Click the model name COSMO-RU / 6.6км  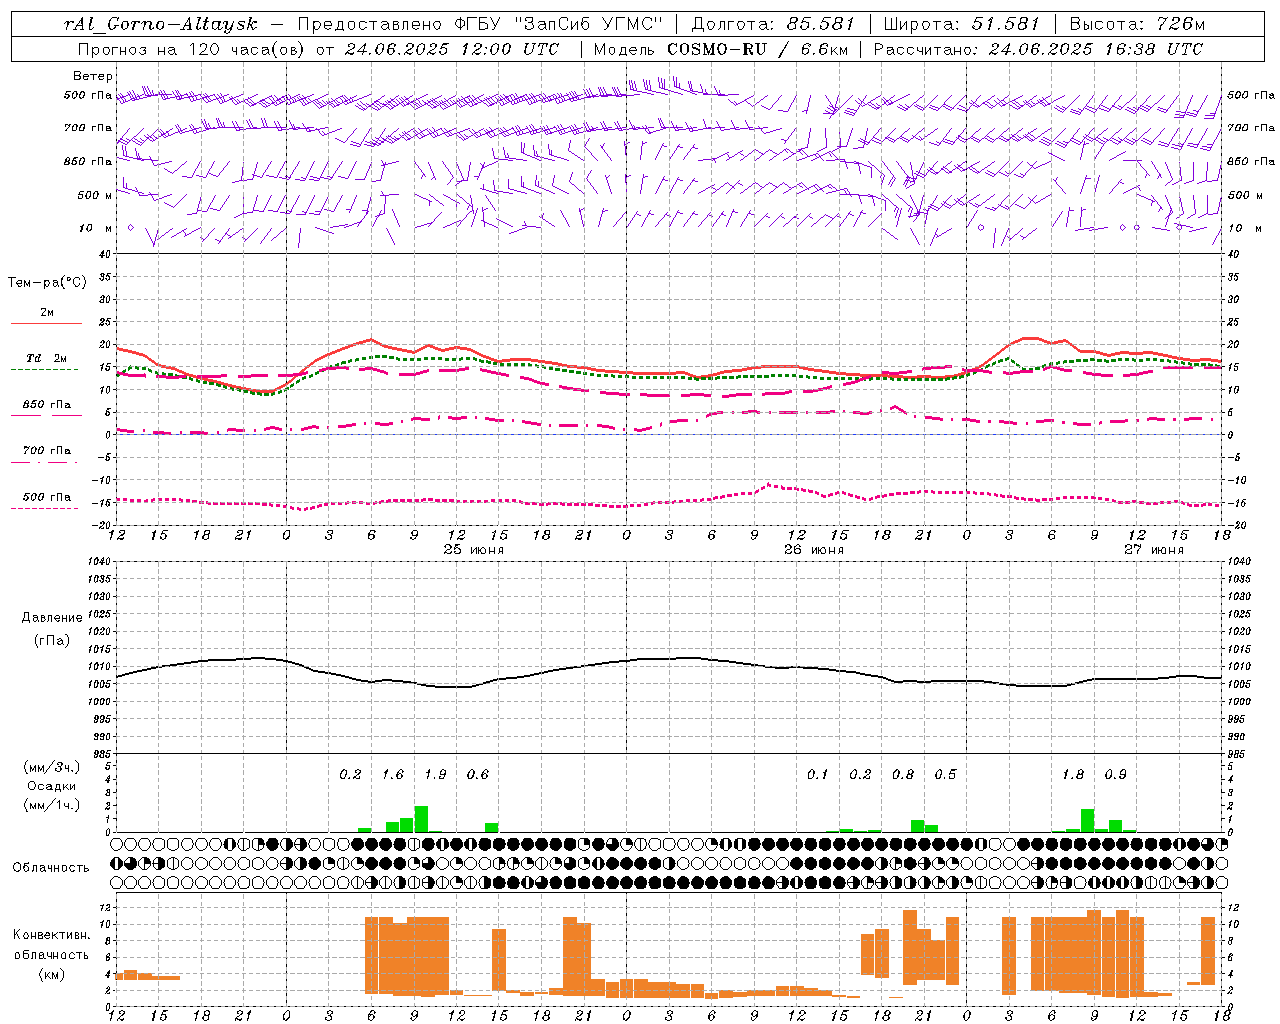757,49
